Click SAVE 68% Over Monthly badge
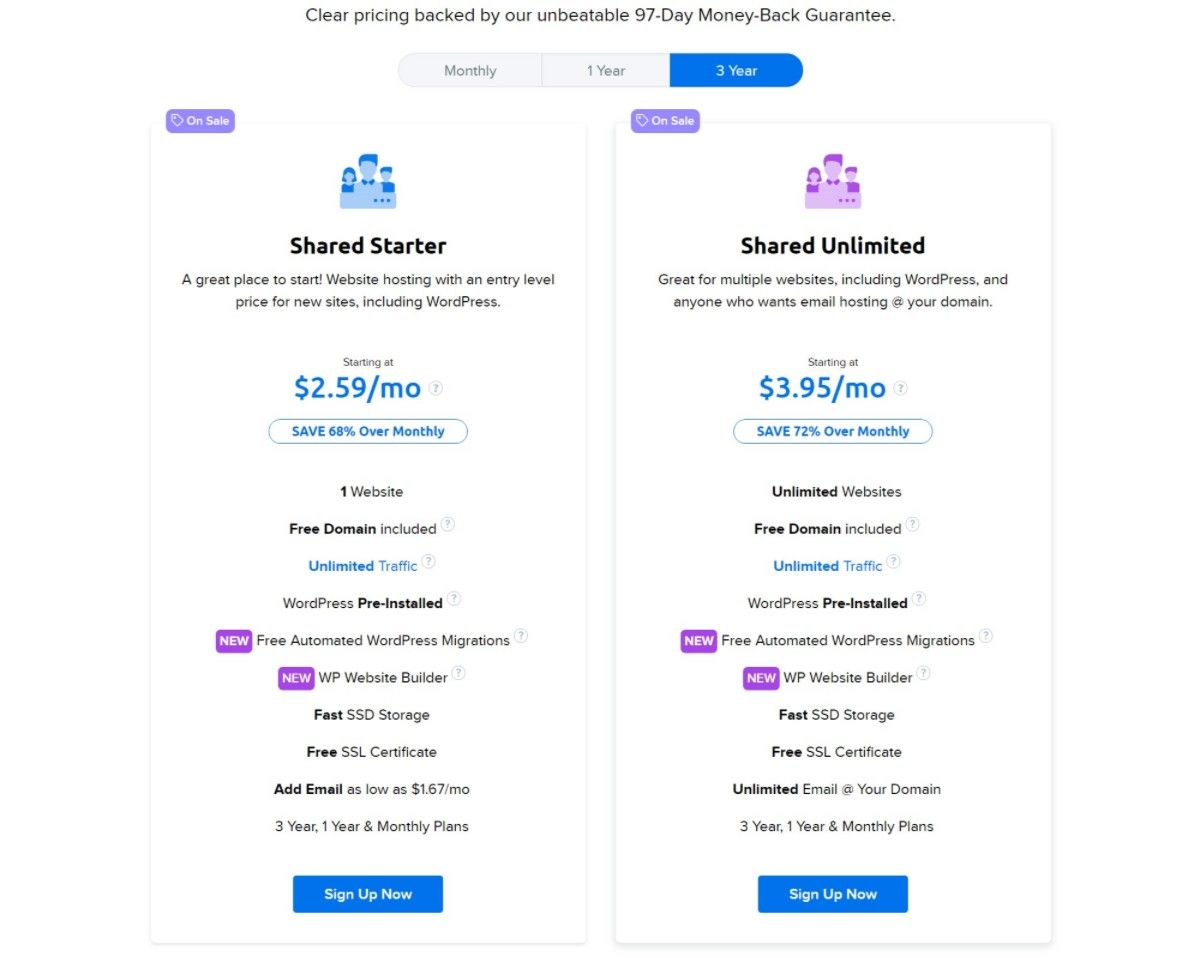This screenshot has height=958, width=1200. [x=368, y=431]
